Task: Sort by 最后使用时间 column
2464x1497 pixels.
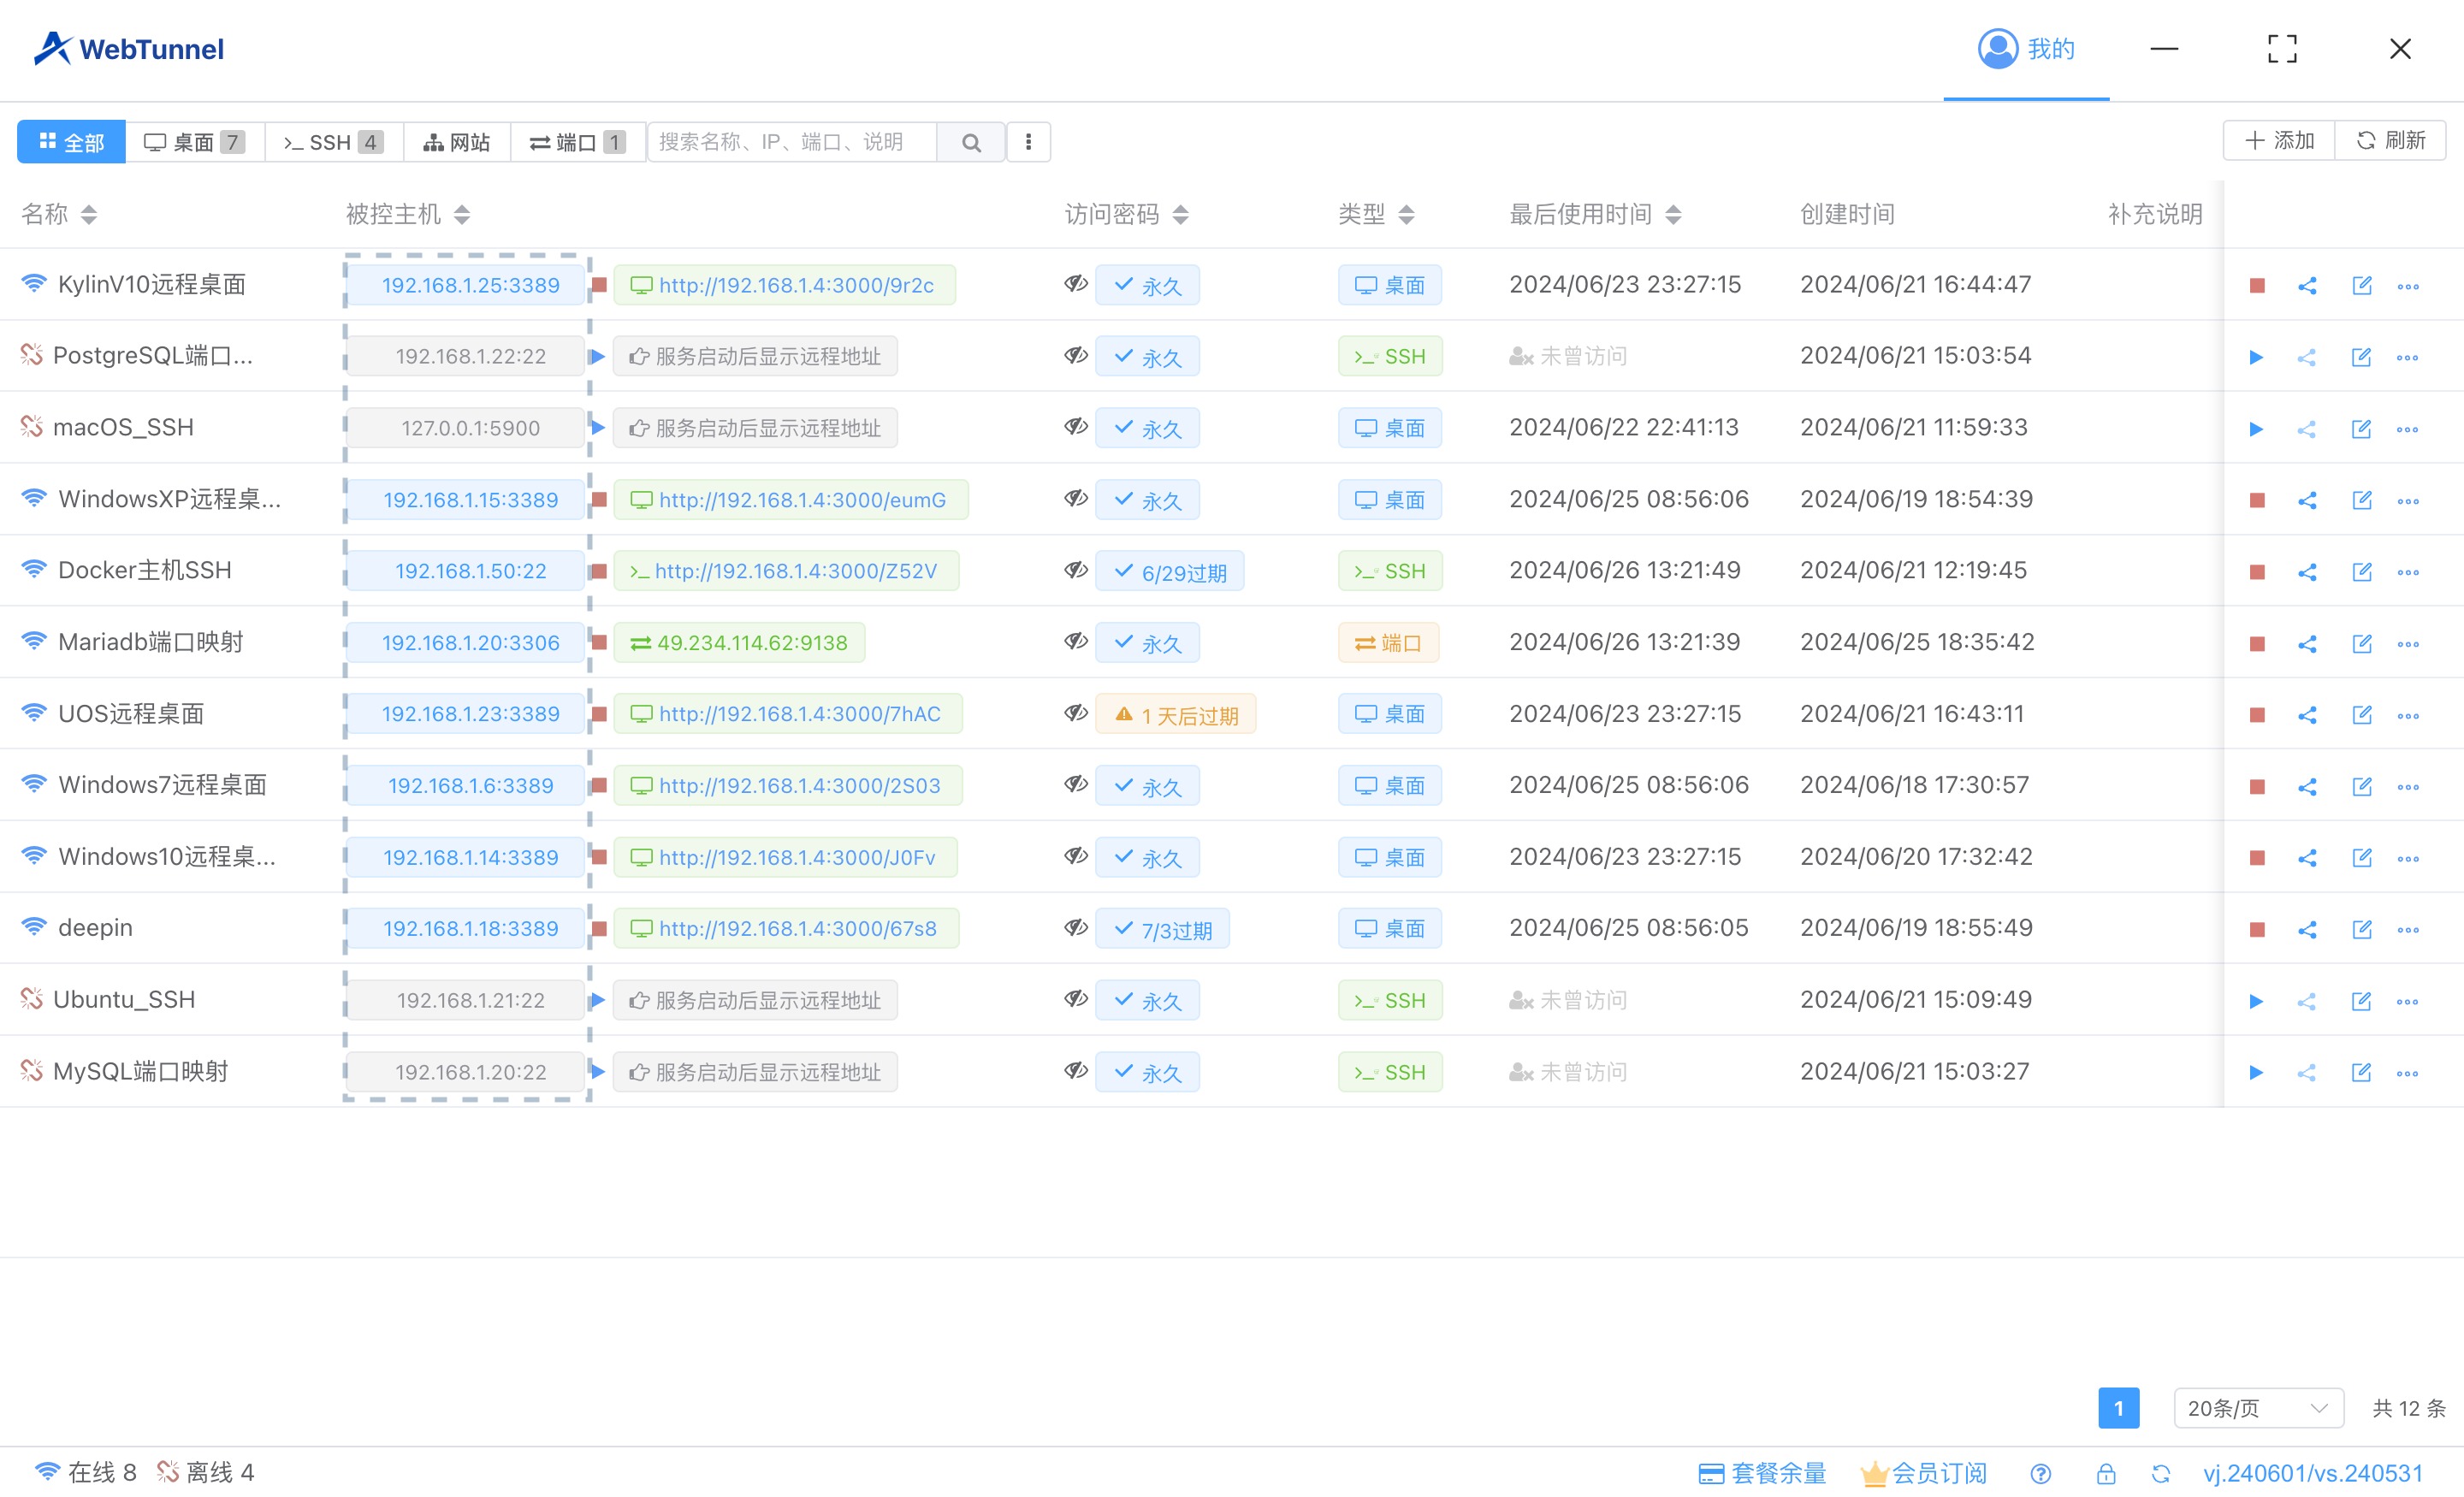Action: pyautogui.click(x=1674, y=214)
